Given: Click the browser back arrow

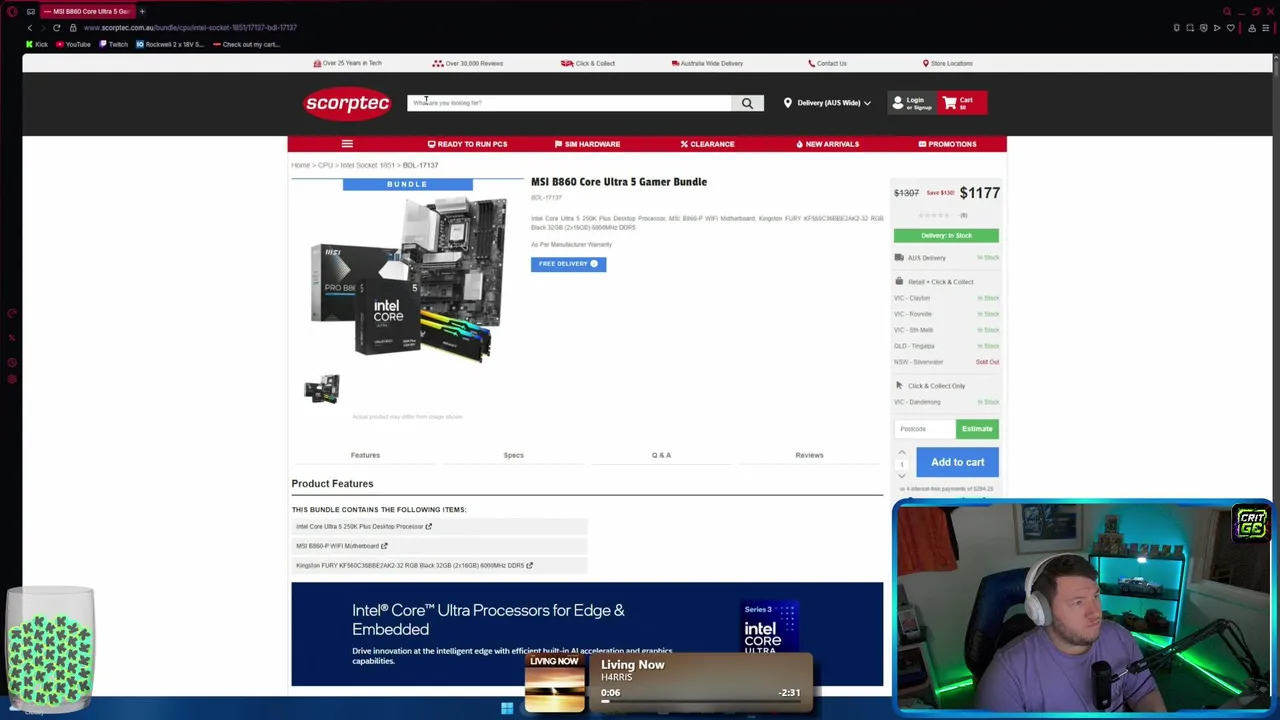Looking at the screenshot, I should [x=29, y=28].
